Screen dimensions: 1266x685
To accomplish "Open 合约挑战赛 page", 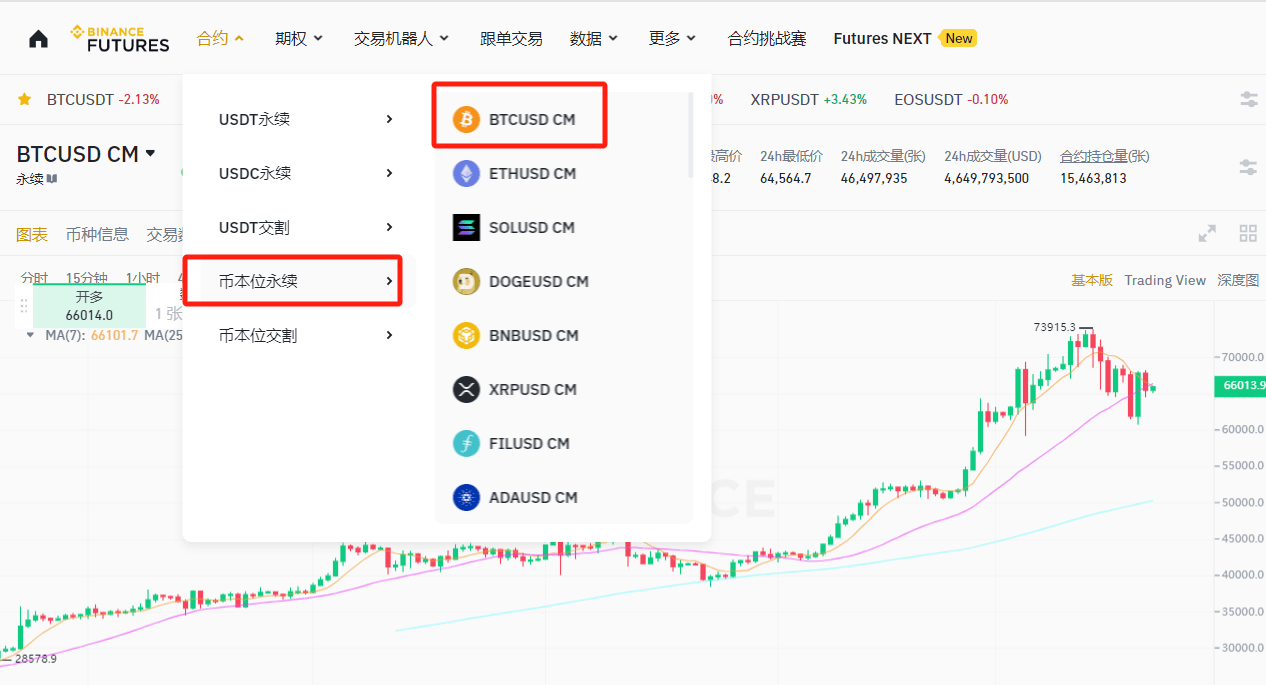I will (767, 38).
